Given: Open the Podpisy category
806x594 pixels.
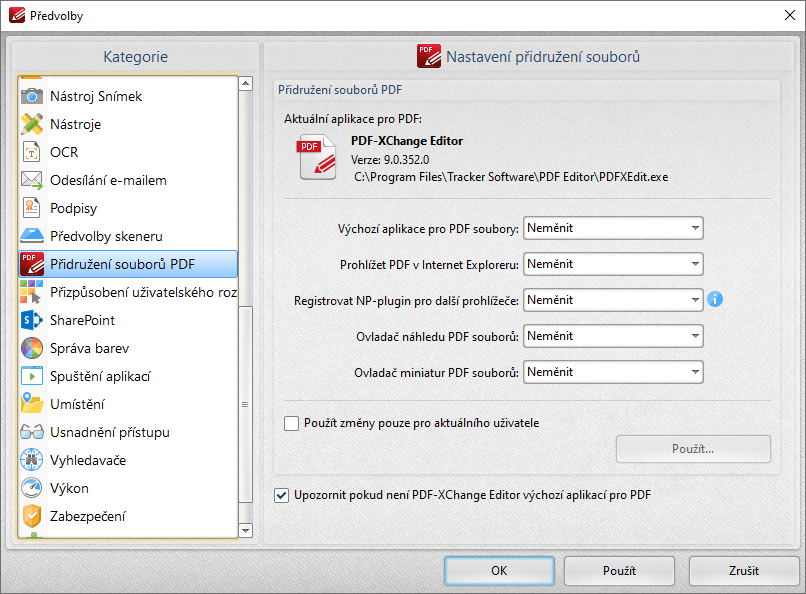Looking at the screenshot, I should pyautogui.click(x=129, y=208).
